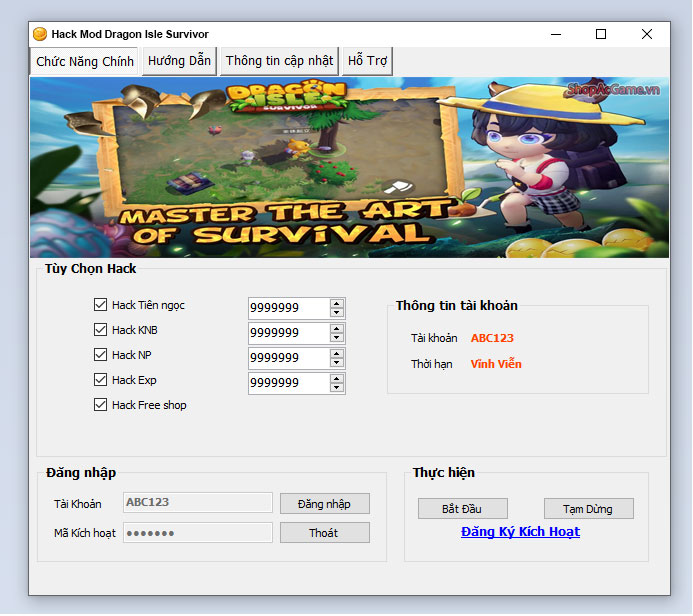The image size is (693, 616).
Task: Focus the Mã Kích hoạt password field
Action: pos(198,532)
